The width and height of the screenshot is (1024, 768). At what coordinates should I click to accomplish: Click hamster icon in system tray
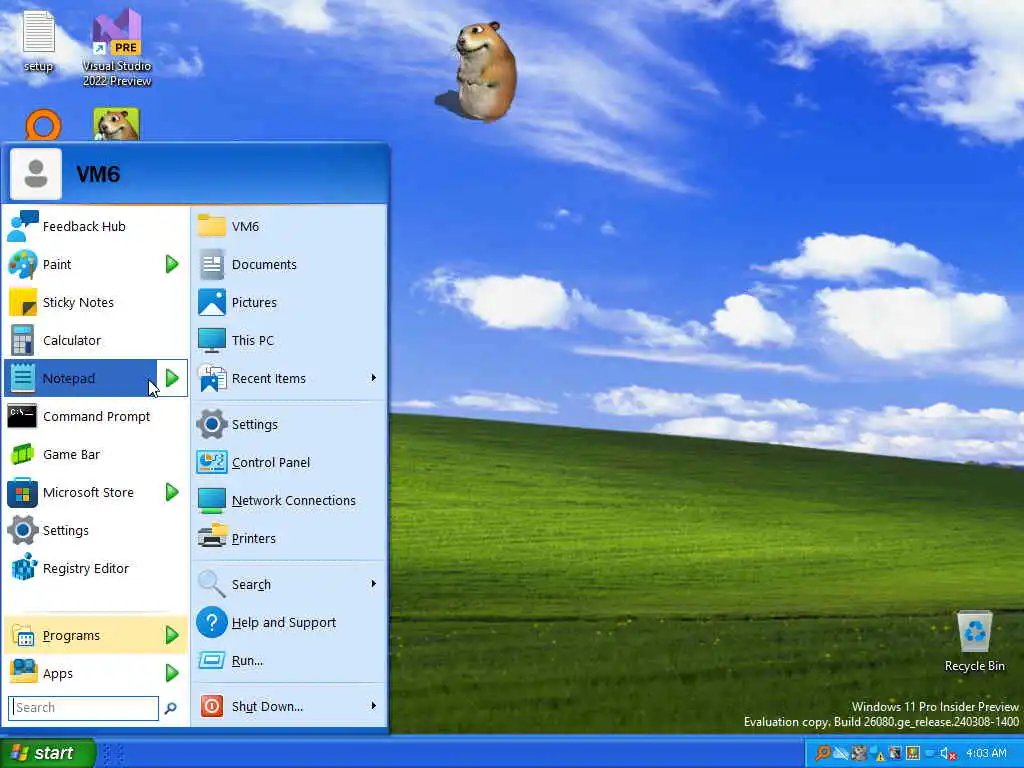[x=859, y=753]
